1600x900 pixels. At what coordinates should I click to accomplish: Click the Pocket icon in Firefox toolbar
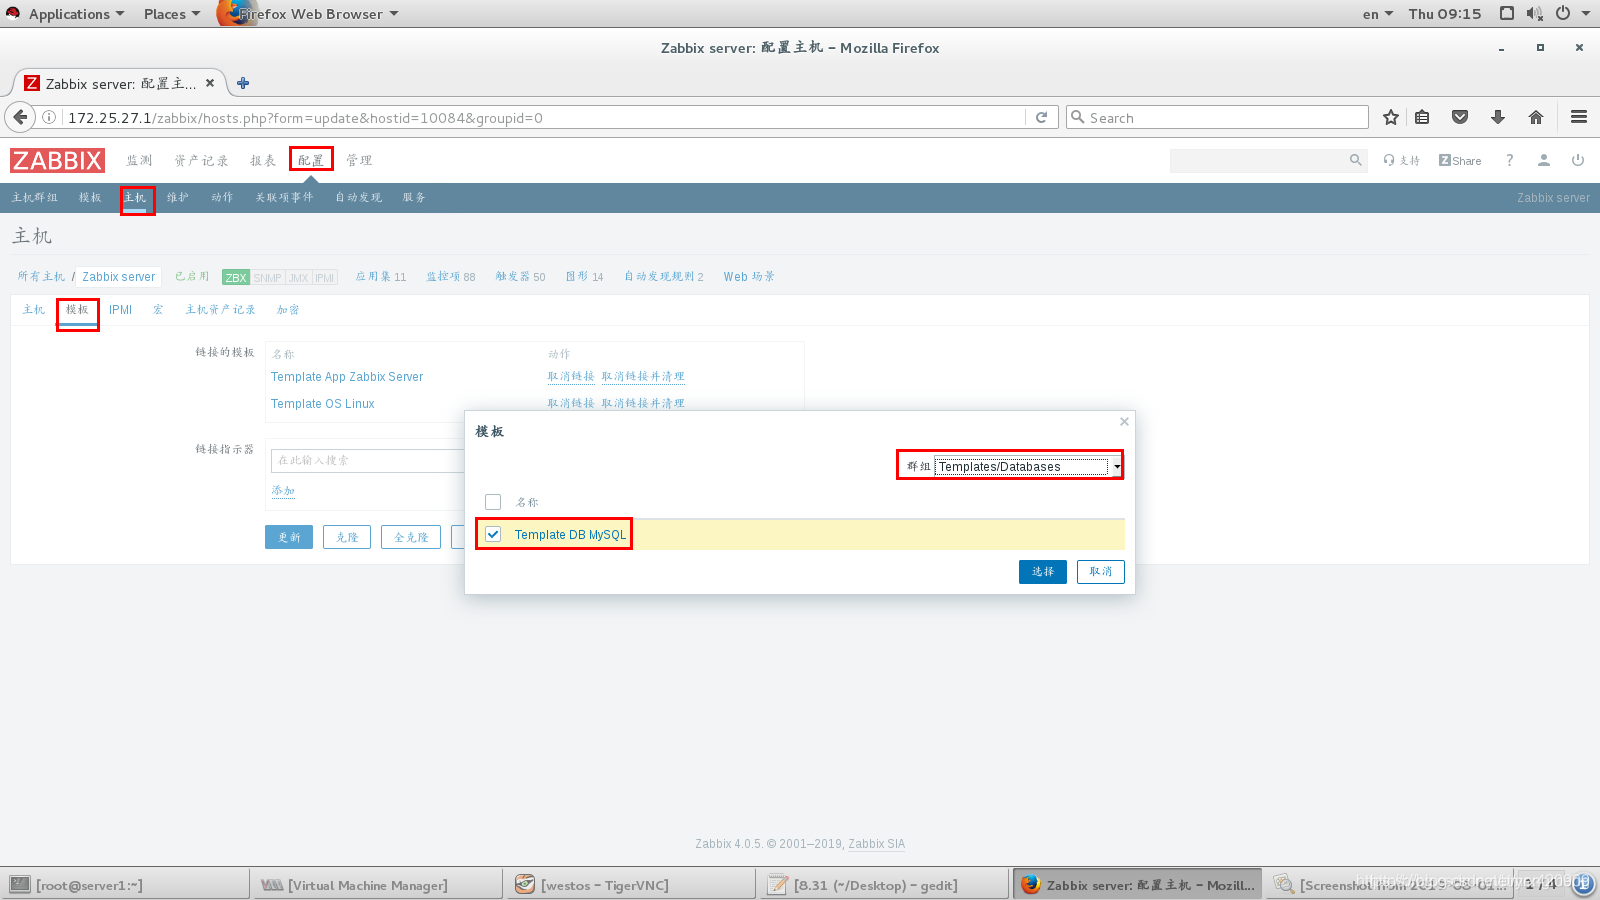click(x=1460, y=117)
